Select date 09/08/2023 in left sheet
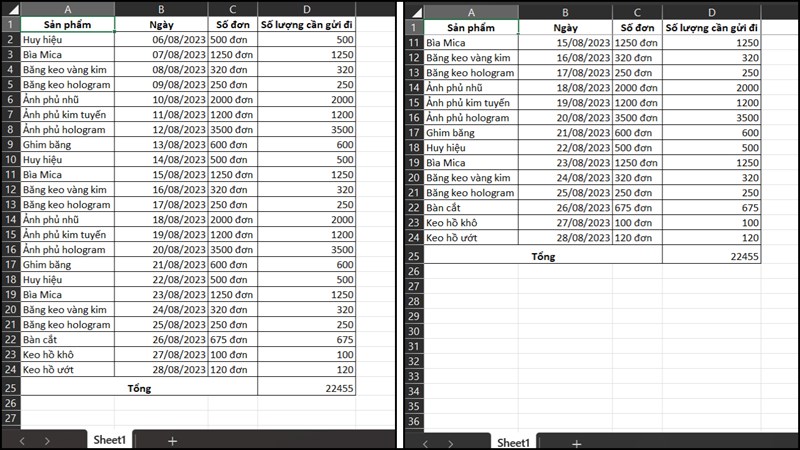The image size is (800, 450). (161, 85)
